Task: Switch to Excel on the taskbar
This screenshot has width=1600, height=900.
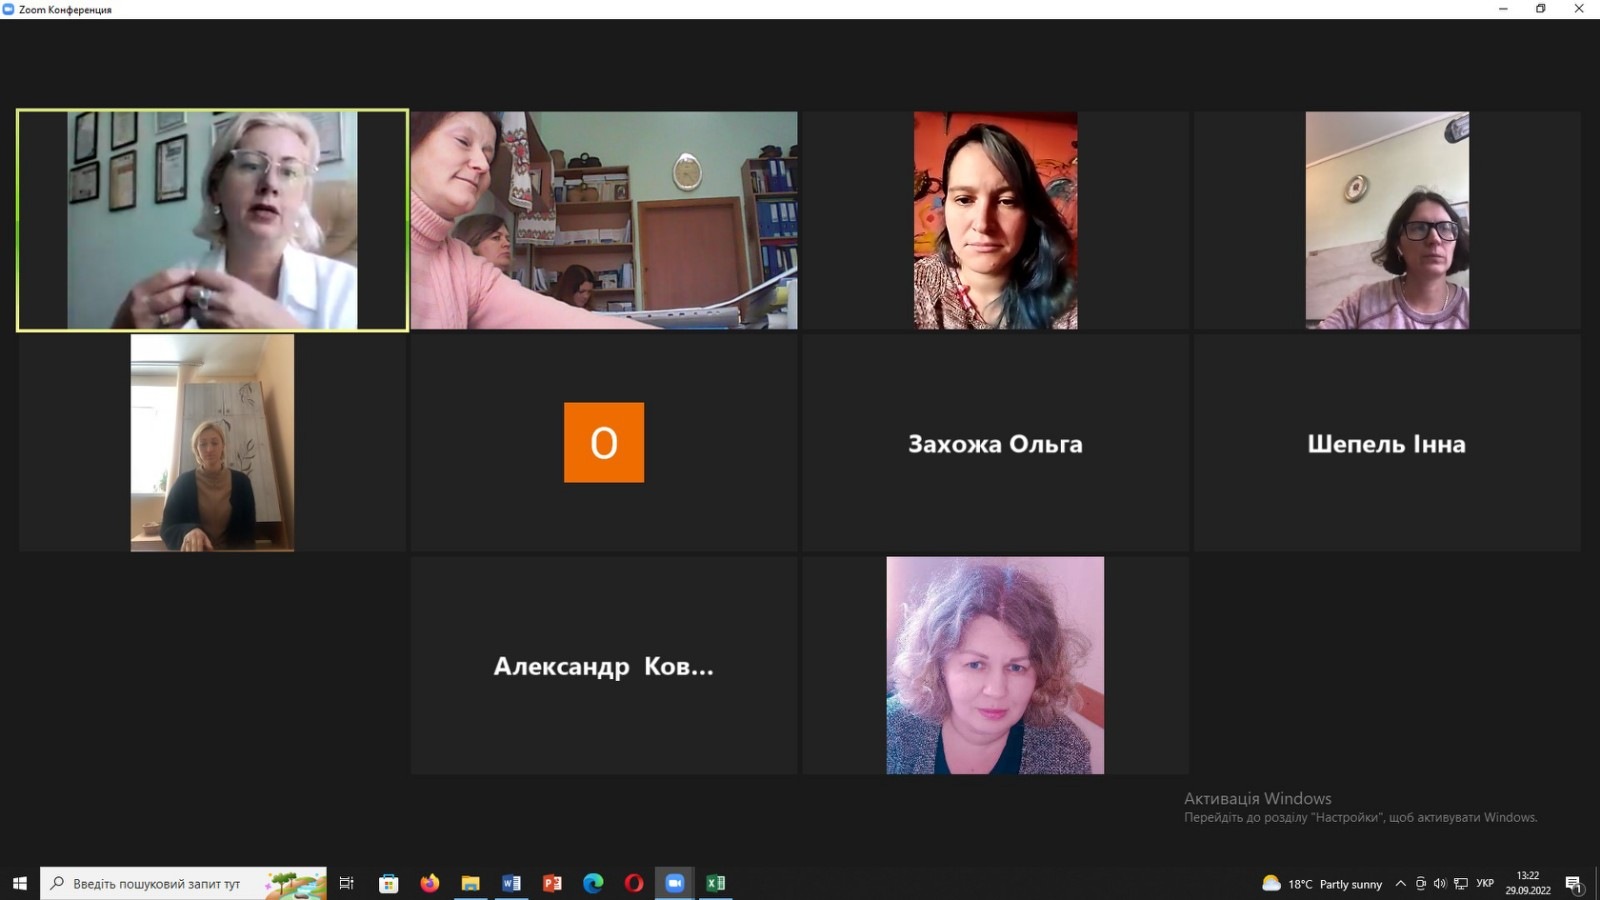Action: 716,883
